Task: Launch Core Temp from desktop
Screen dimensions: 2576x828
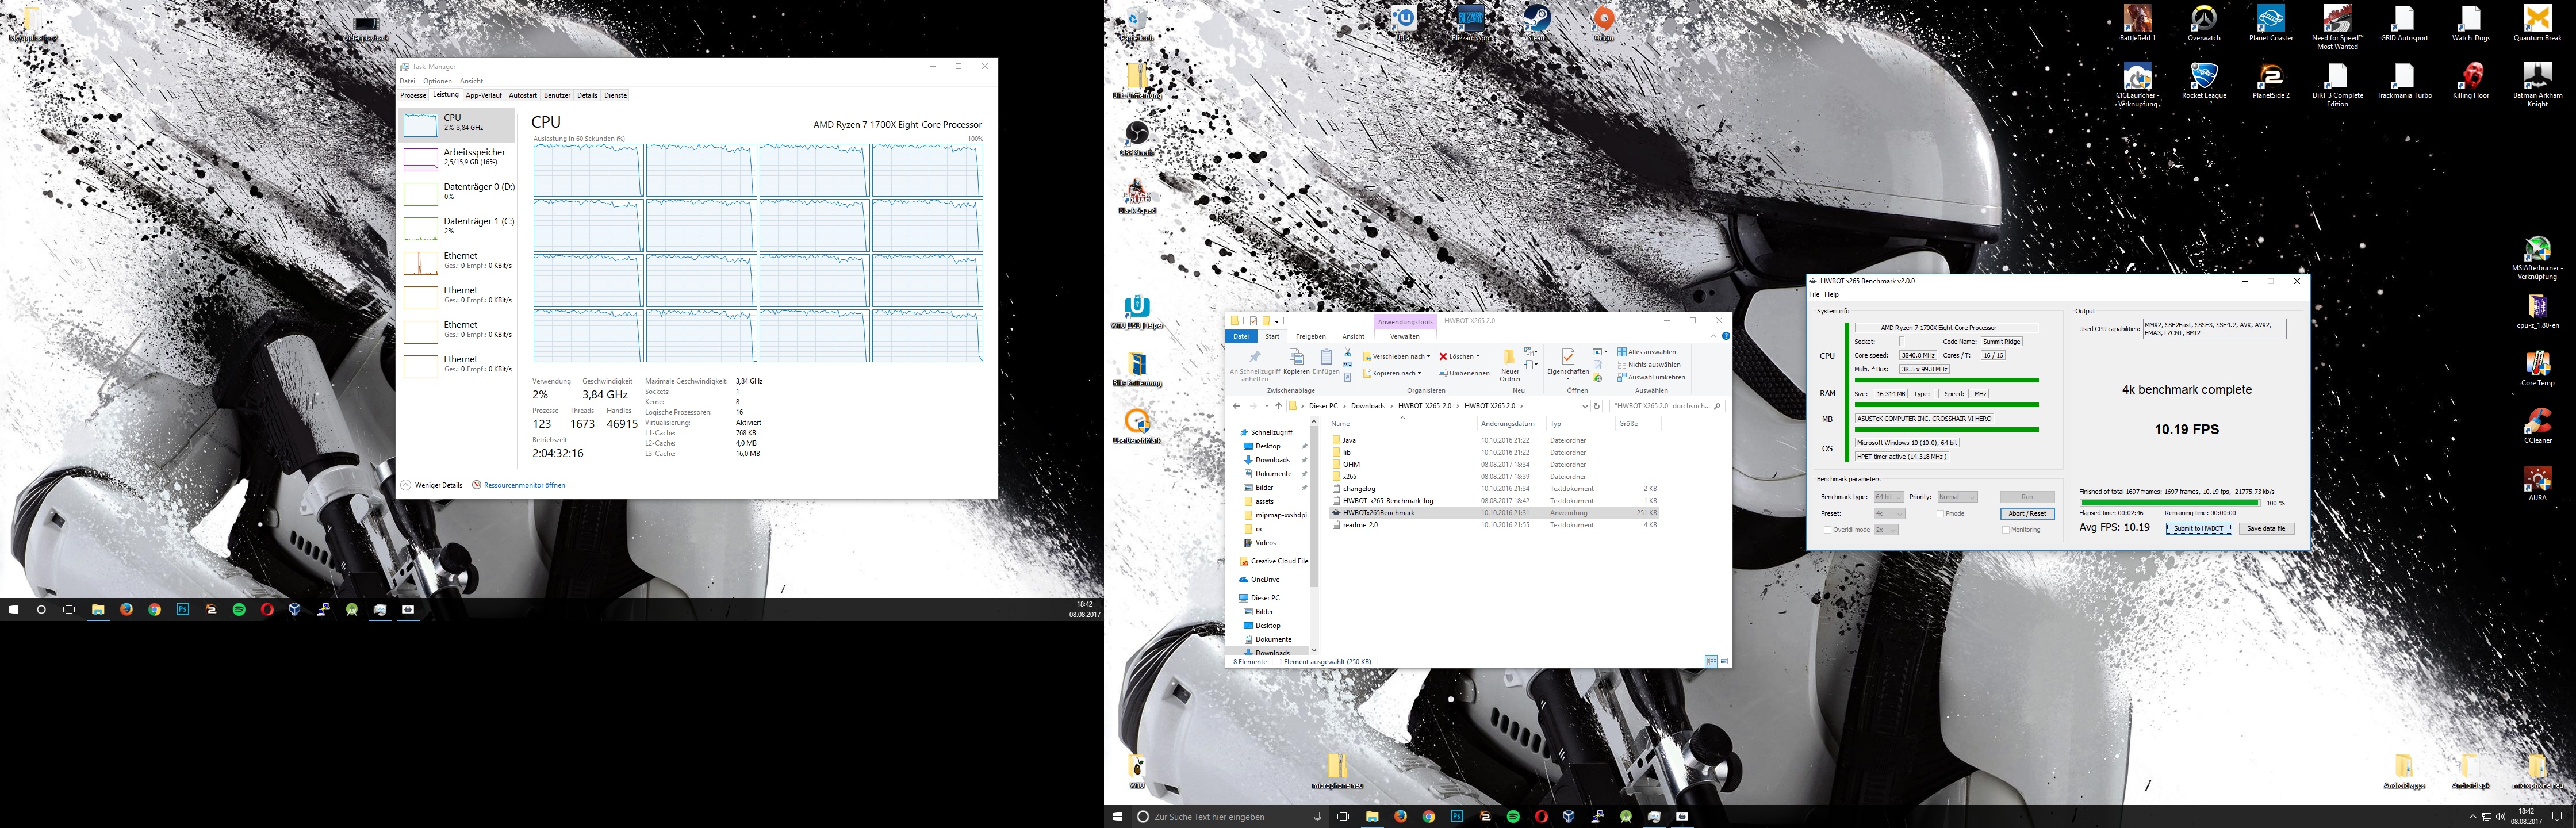Action: [2537, 368]
